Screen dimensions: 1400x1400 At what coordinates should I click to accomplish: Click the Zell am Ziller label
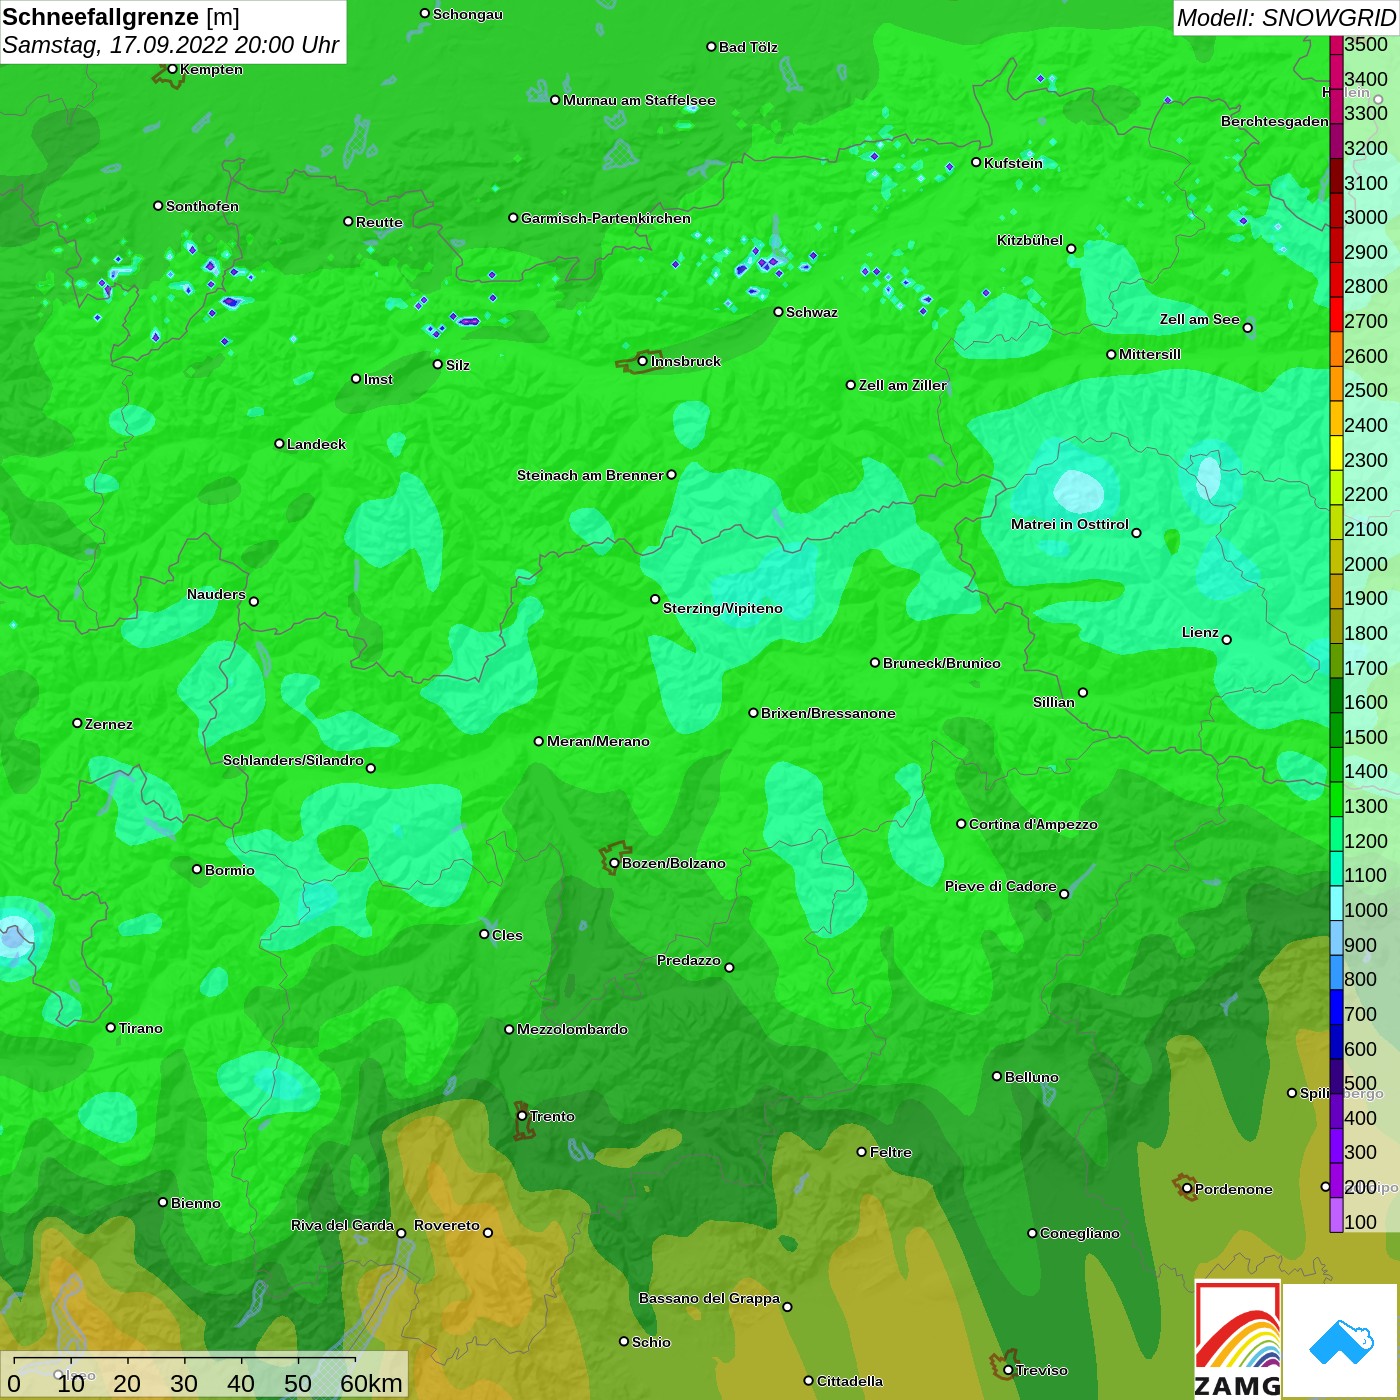[x=902, y=385]
